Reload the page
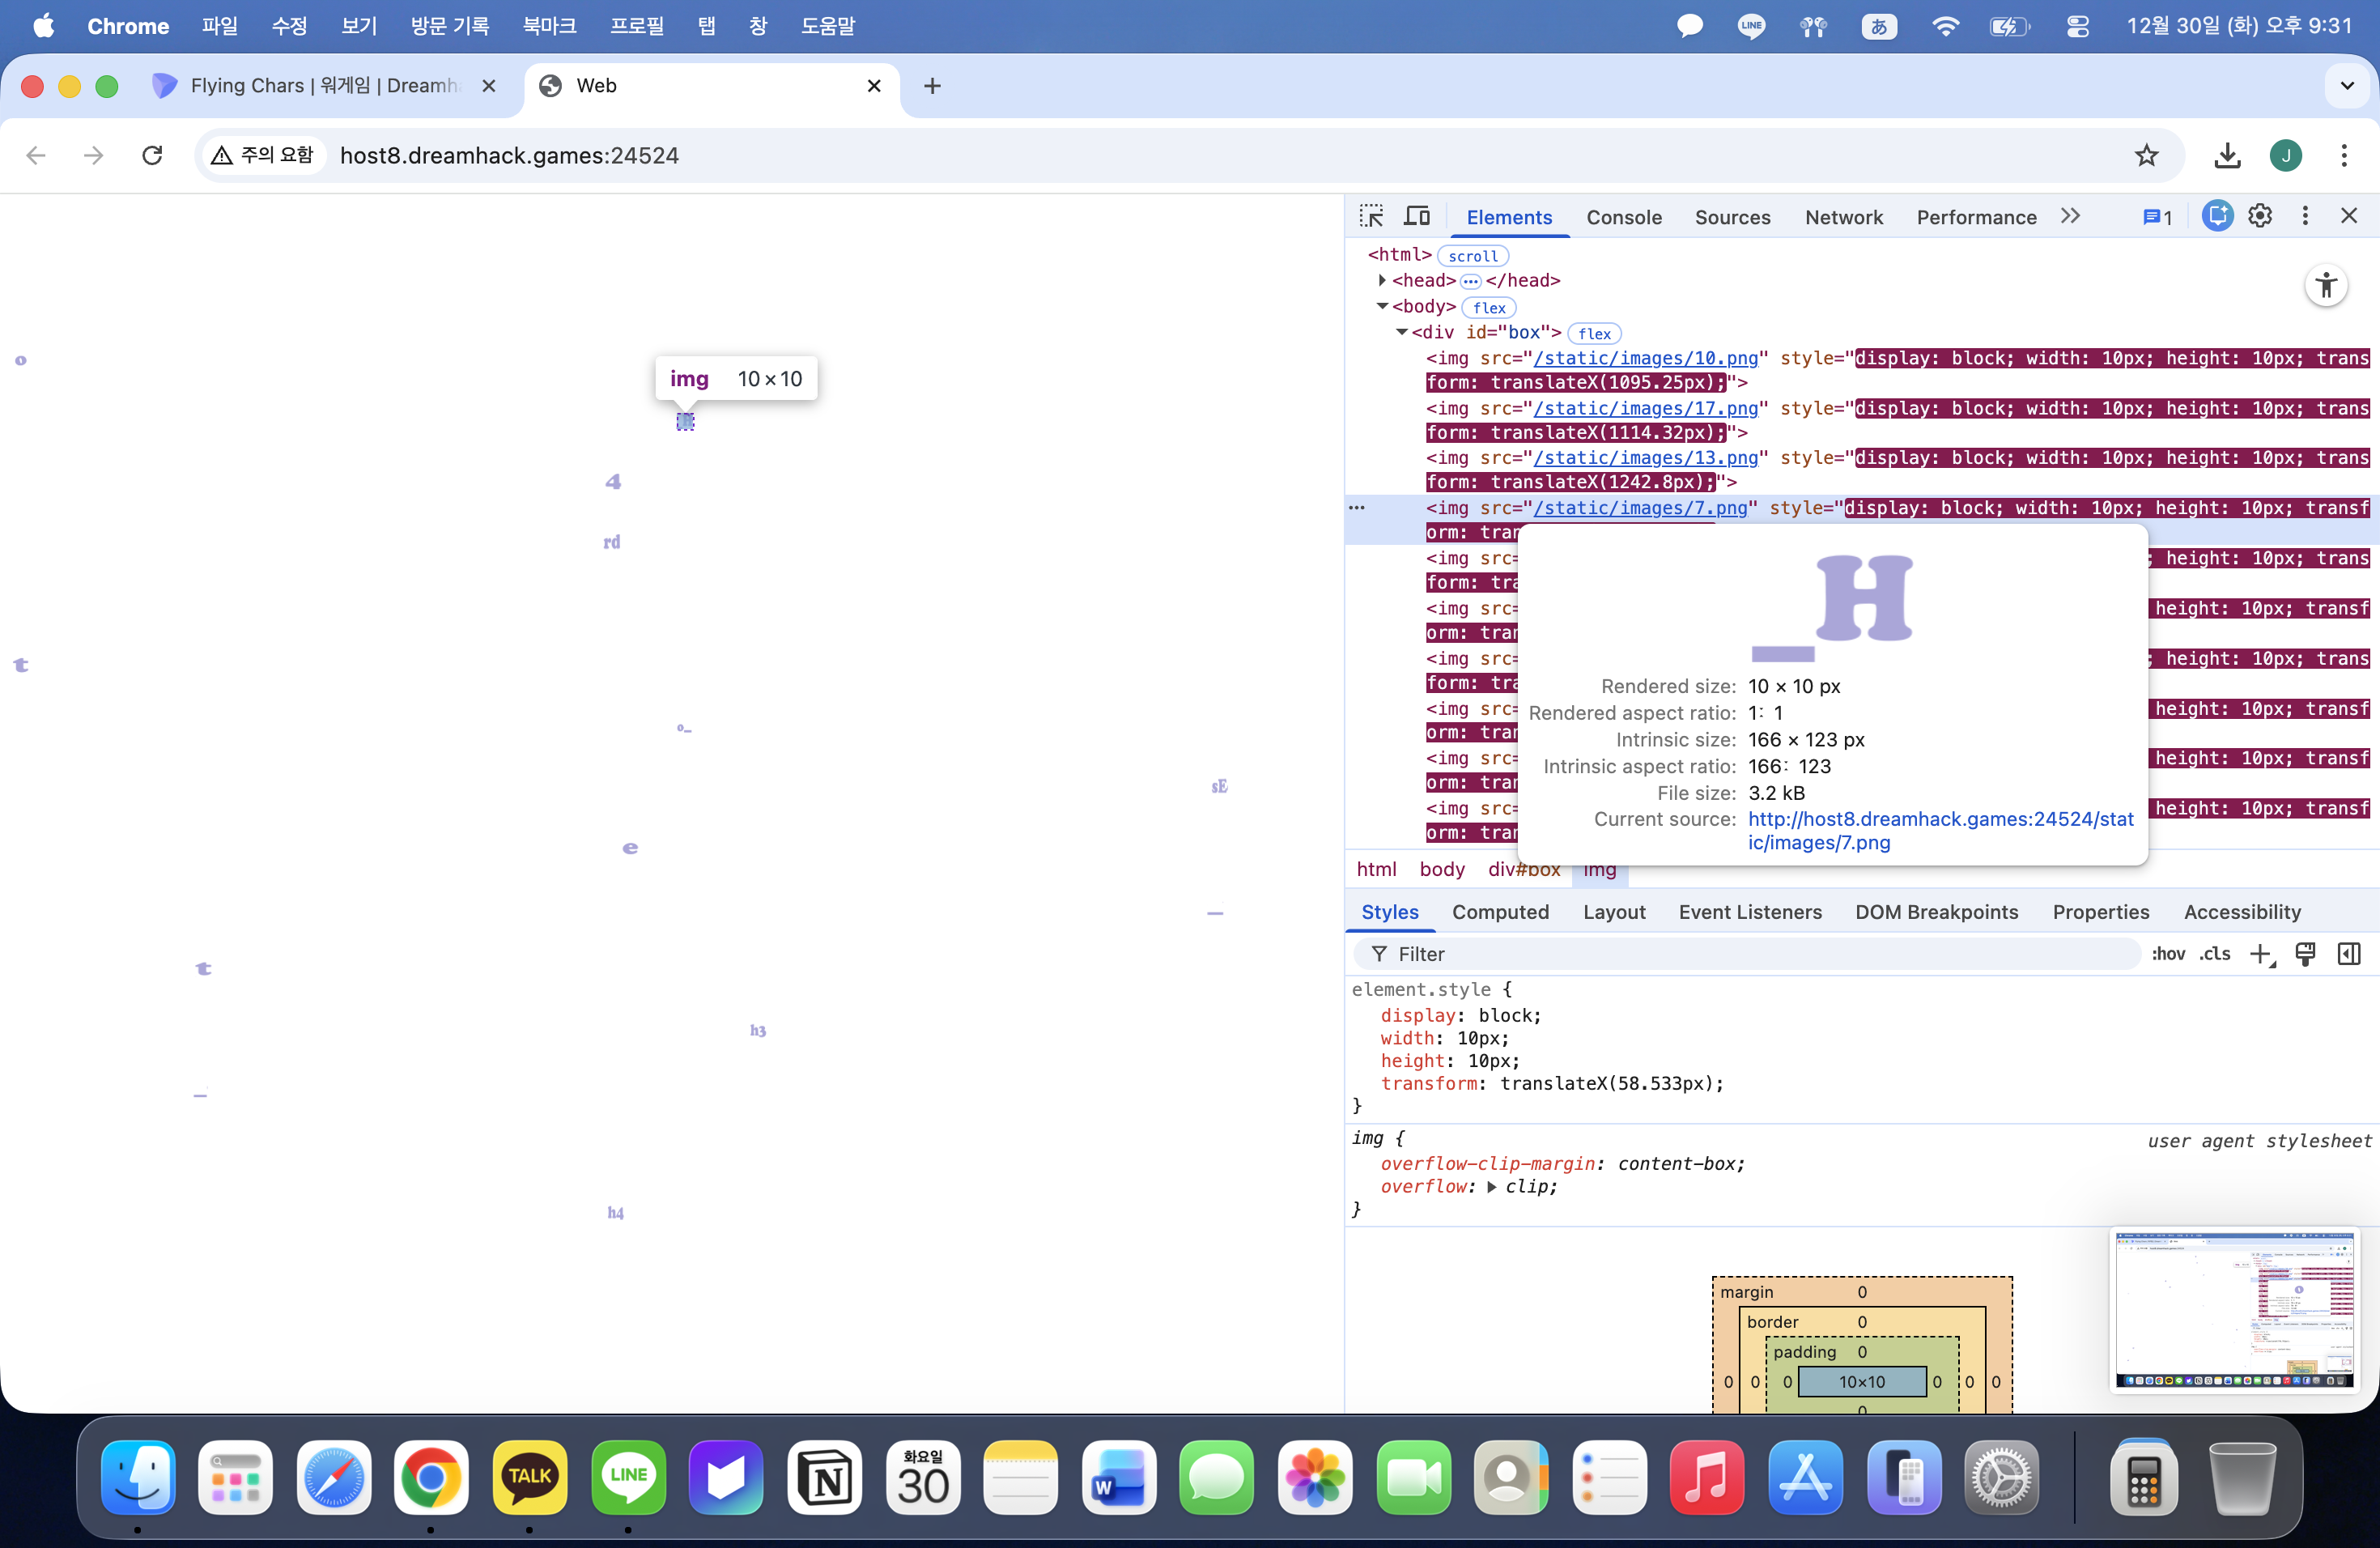Image resolution: width=2380 pixels, height=1548 pixels. tap(152, 155)
